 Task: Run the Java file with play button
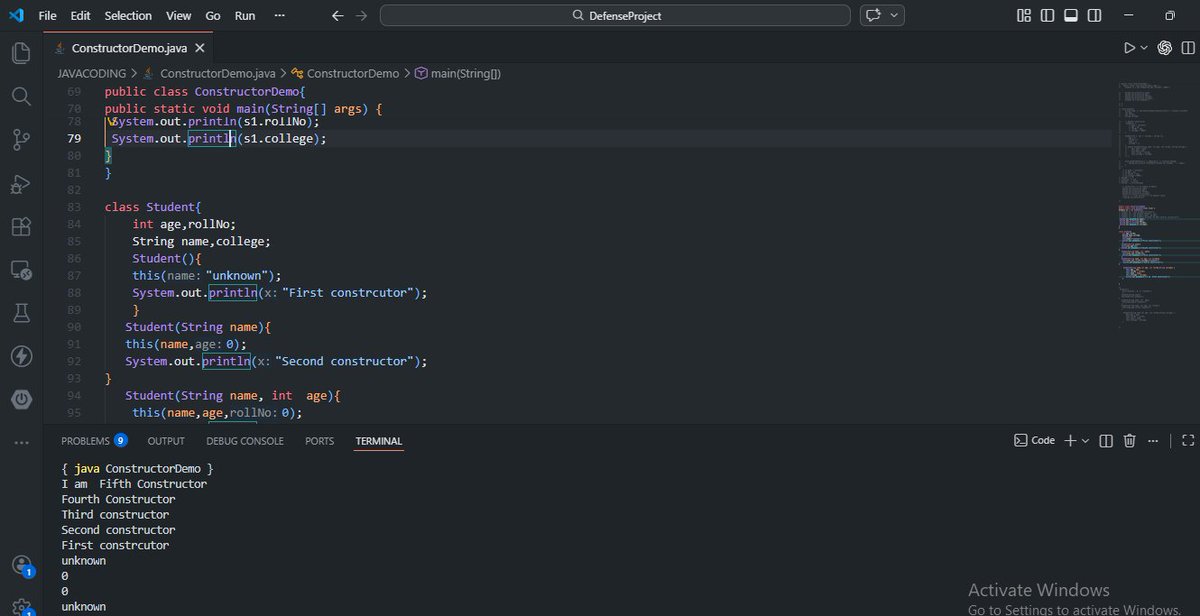click(1129, 48)
